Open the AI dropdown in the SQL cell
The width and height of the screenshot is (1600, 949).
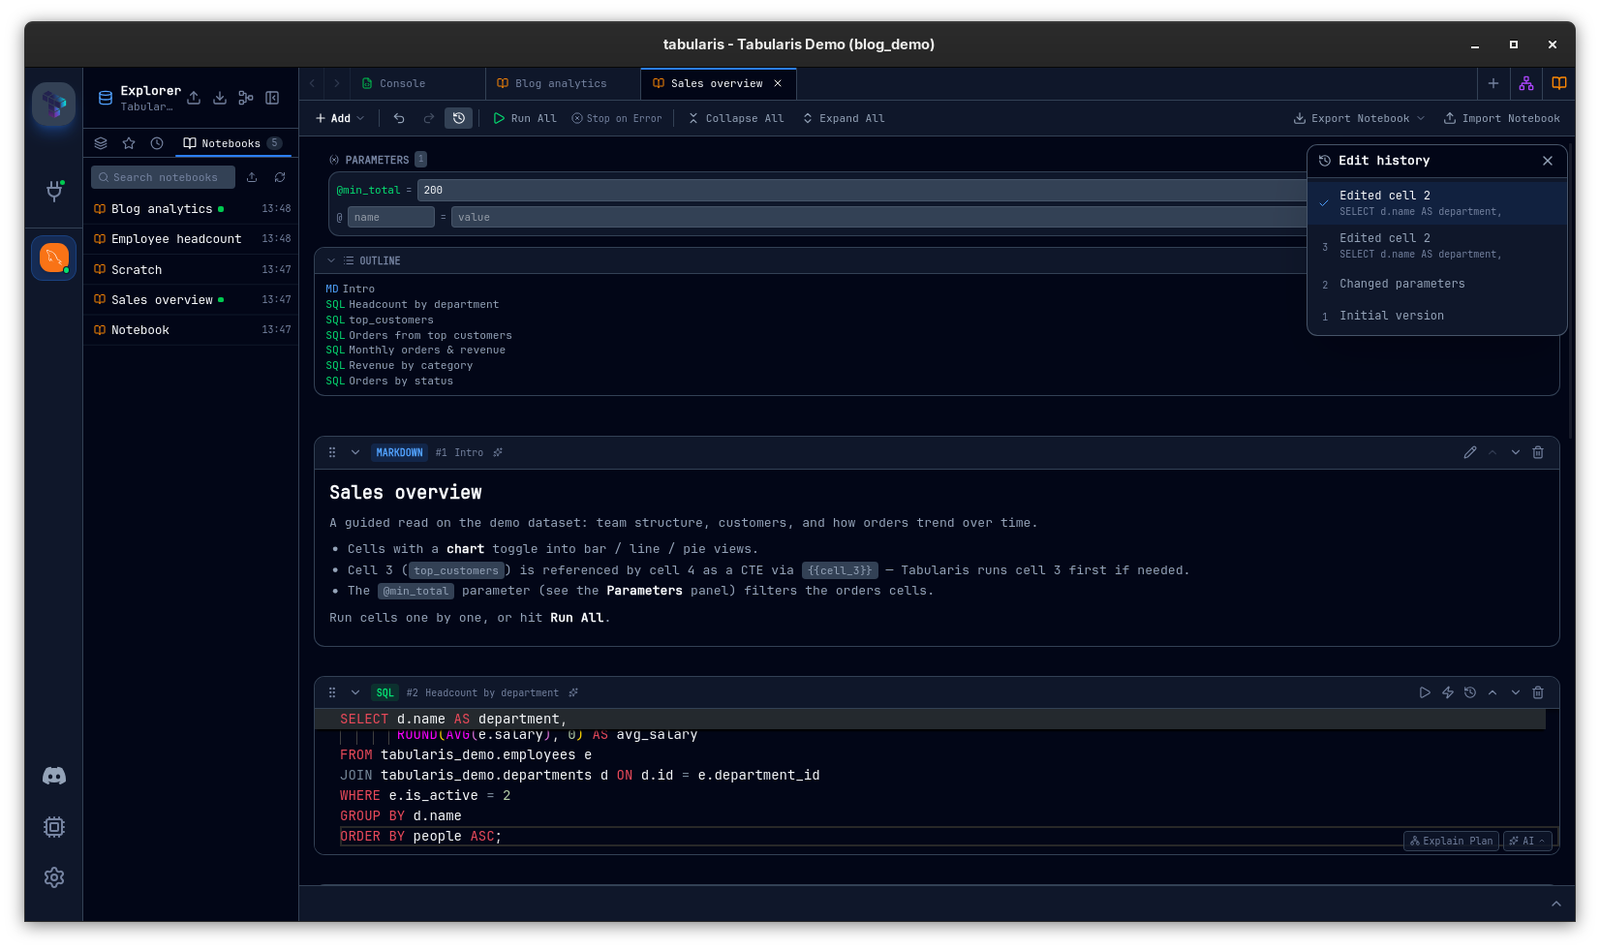click(1527, 841)
